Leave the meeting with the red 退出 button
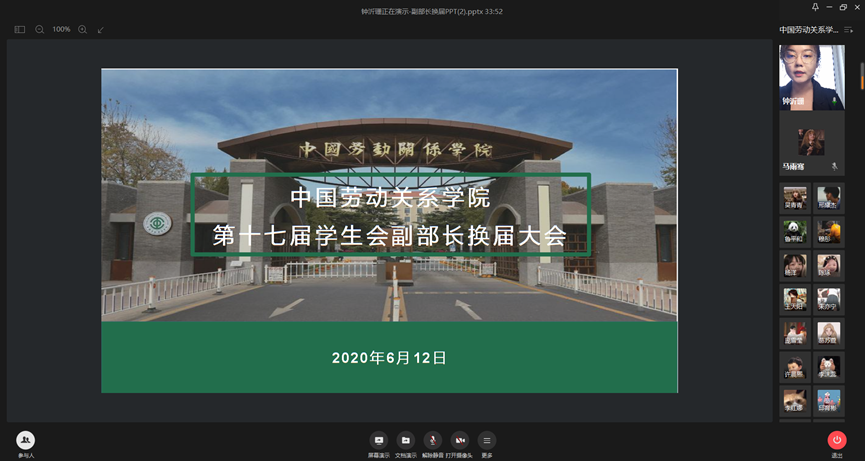The width and height of the screenshot is (865, 461). (x=837, y=444)
